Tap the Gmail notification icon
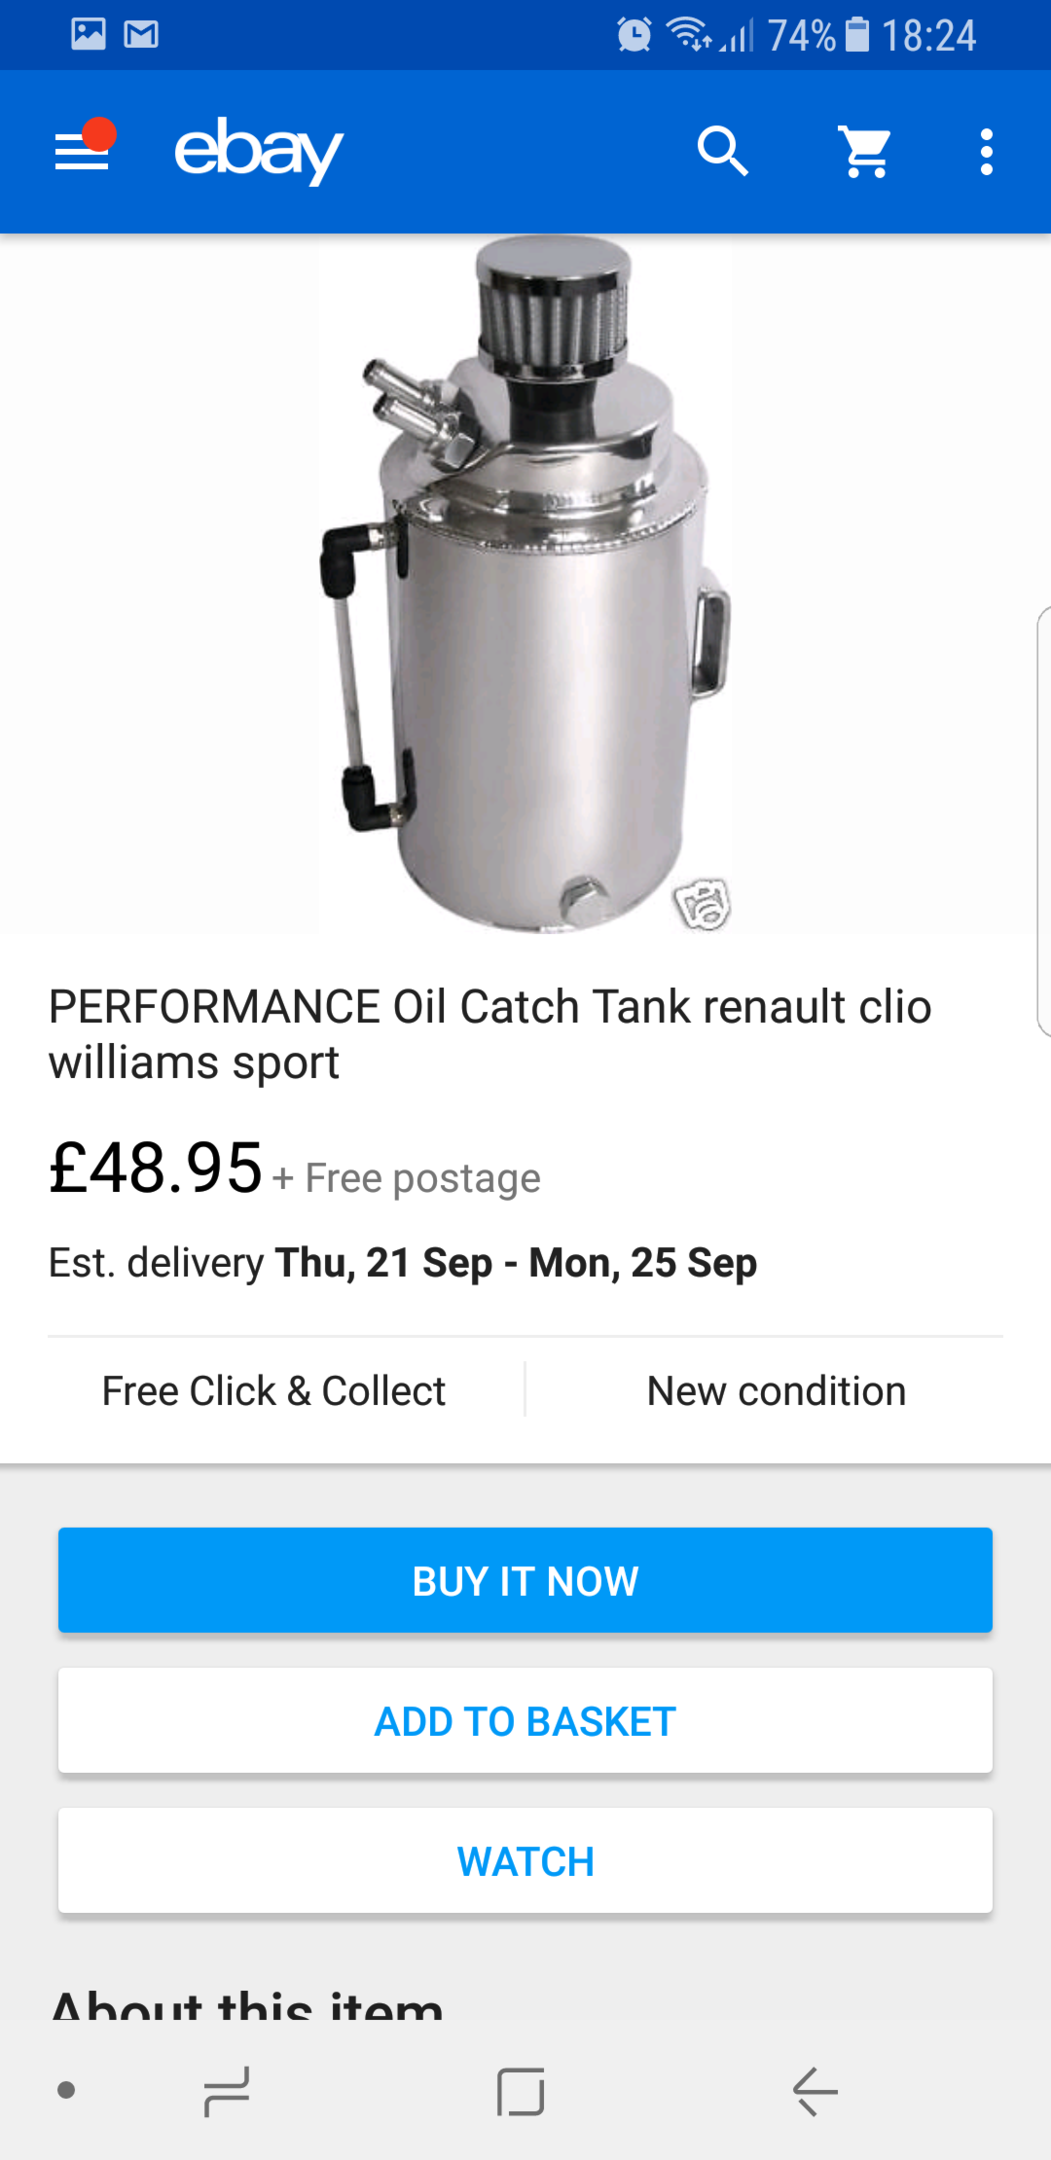The height and width of the screenshot is (2160, 1051). 141,35
